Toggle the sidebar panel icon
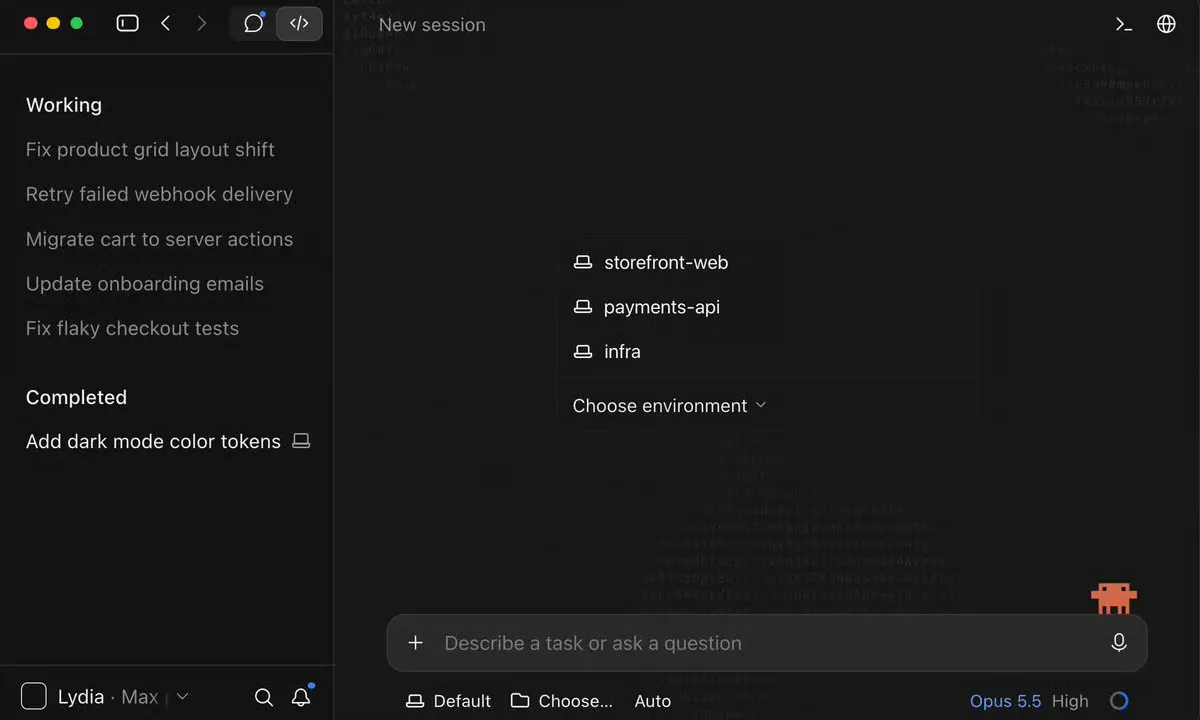 coord(128,23)
